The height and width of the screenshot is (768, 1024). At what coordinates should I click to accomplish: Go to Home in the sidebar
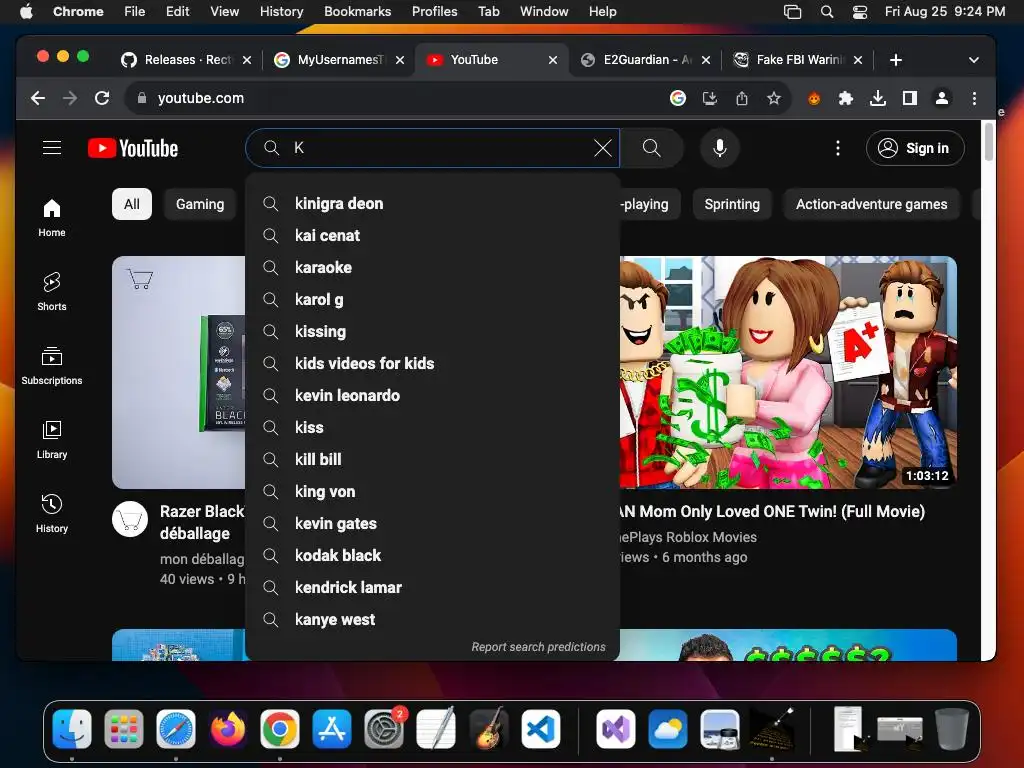click(x=52, y=218)
